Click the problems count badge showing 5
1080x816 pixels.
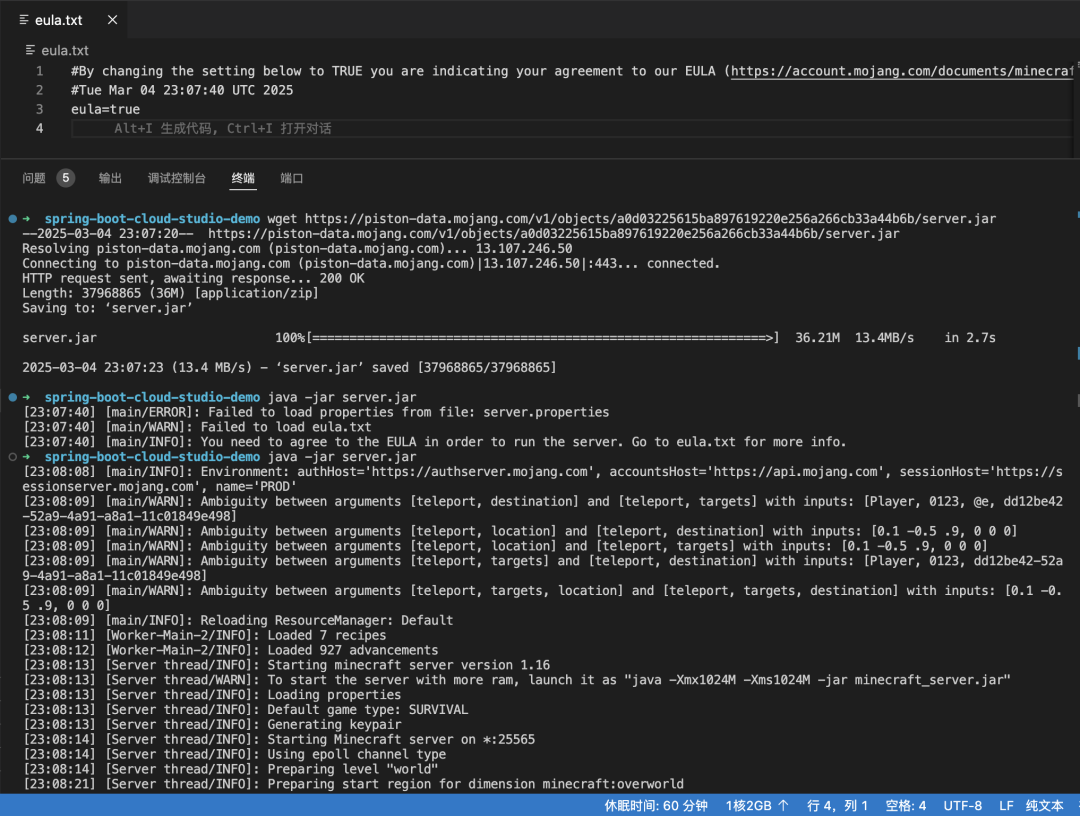pyautogui.click(x=66, y=178)
